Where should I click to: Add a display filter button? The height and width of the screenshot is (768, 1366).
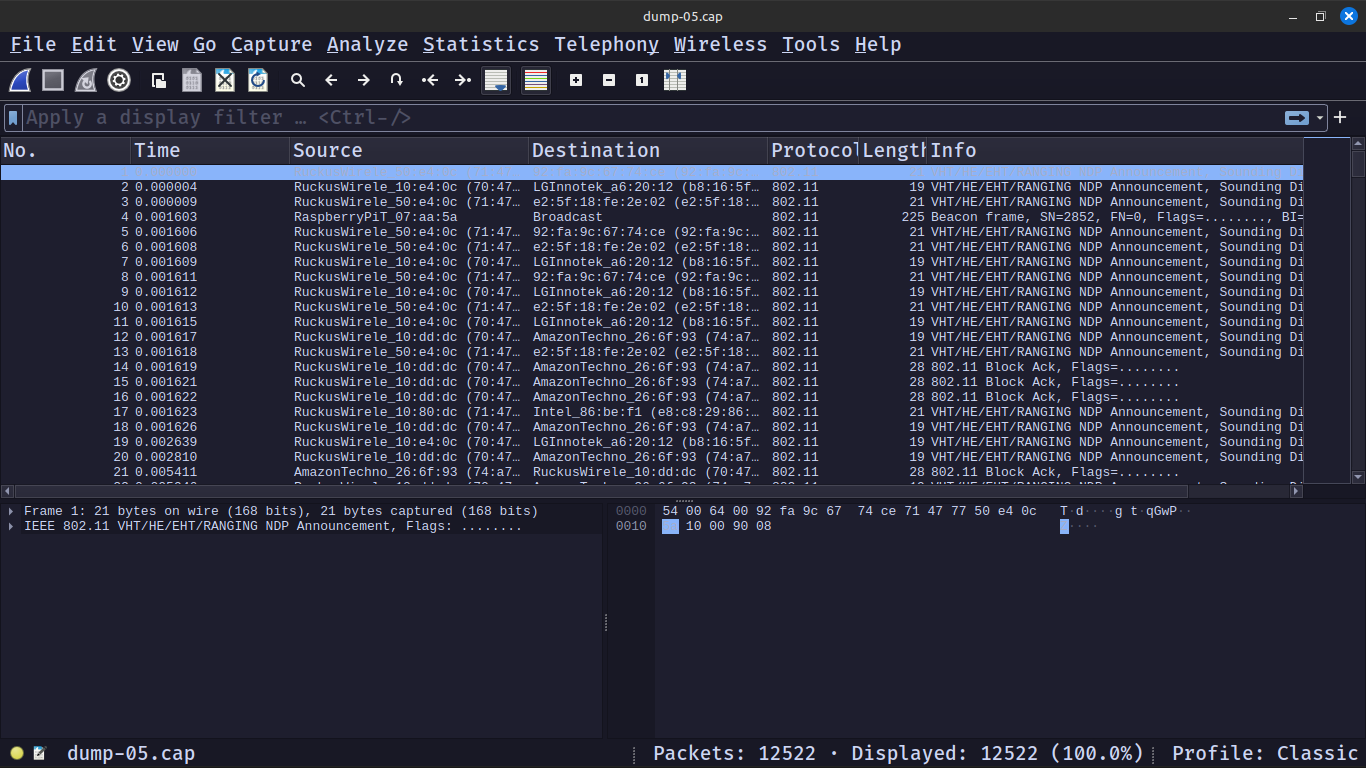click(x=1340, y=118)
